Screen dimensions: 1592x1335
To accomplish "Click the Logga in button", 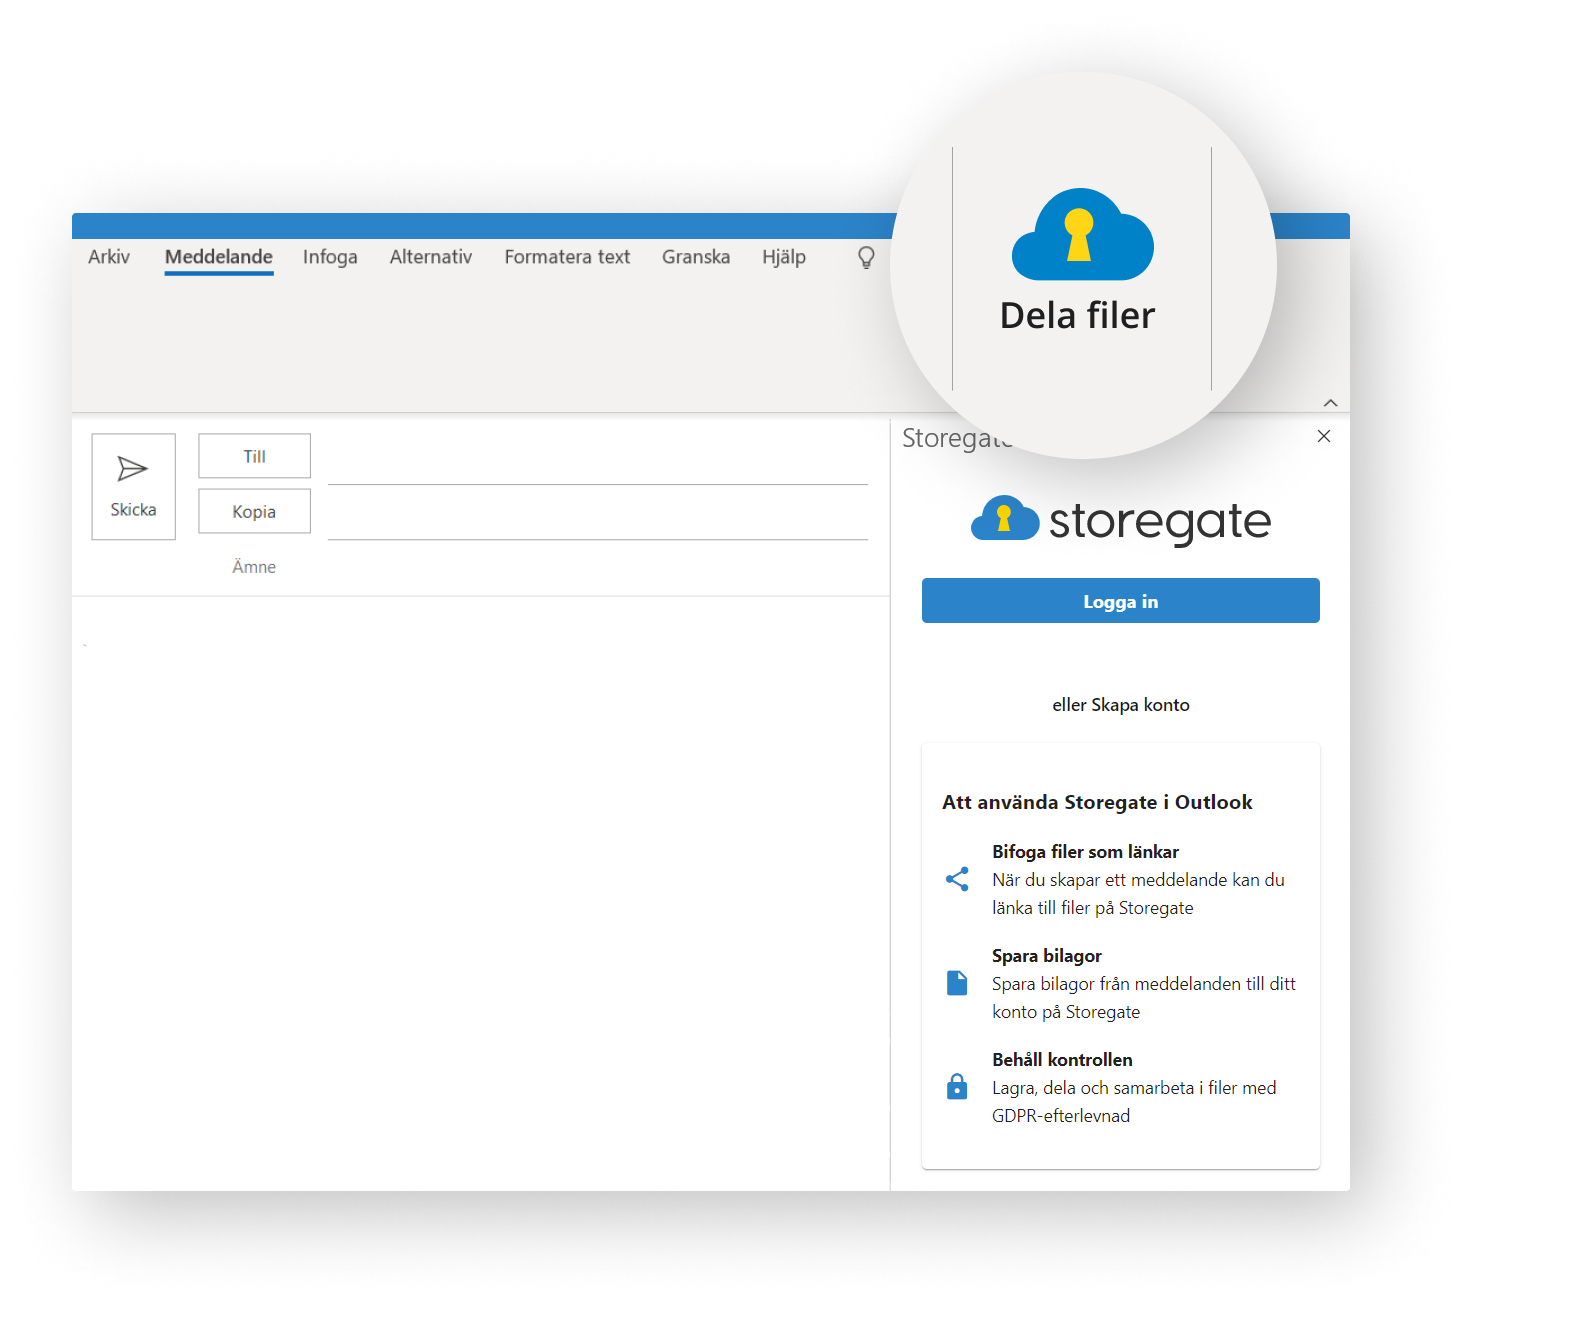I will [x=1121, y=601].
